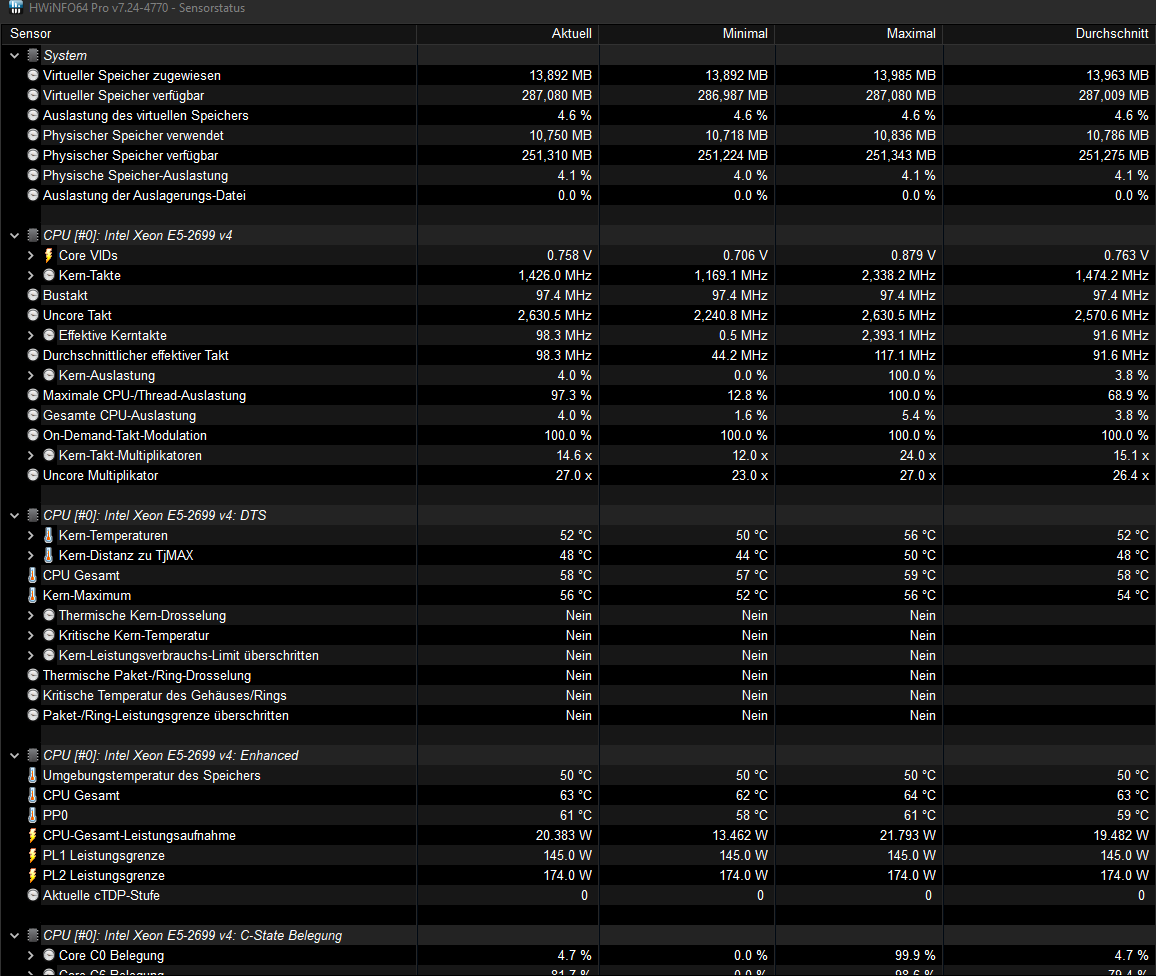Click the 2,338.2 MHz maximal Kern-Takte value
The height and width of the screenshot is (976, 1156).
pyautogui.click(x=899, y=275)
